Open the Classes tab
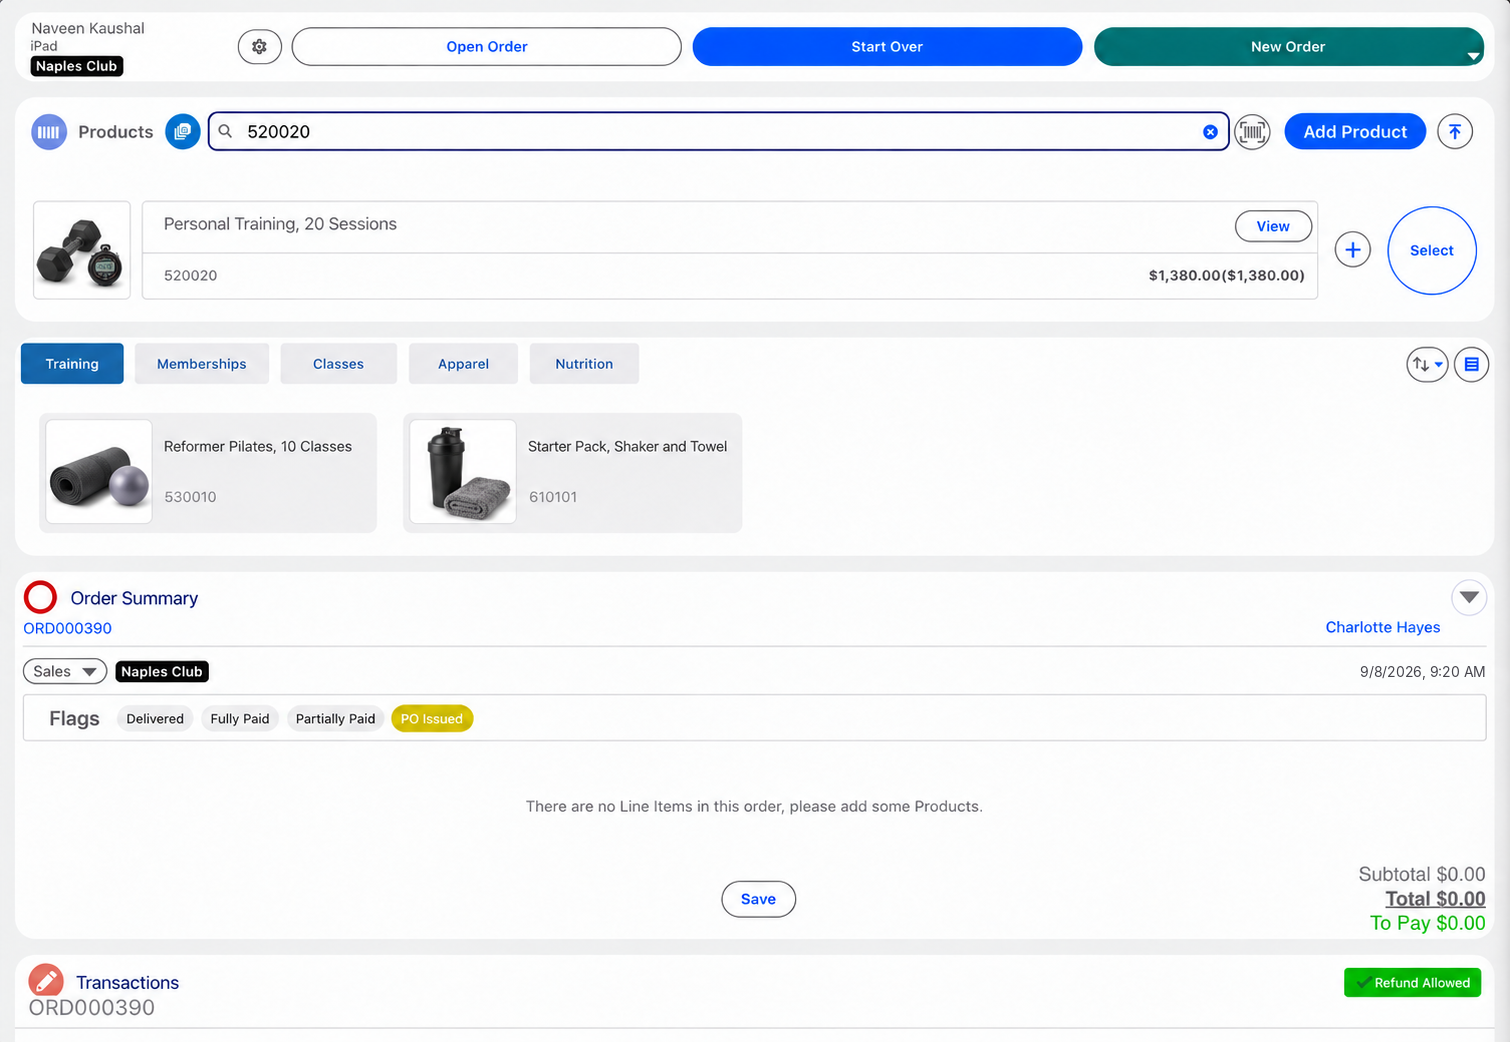Viewport: 1510px width, 1042px height. click(338, 364)
